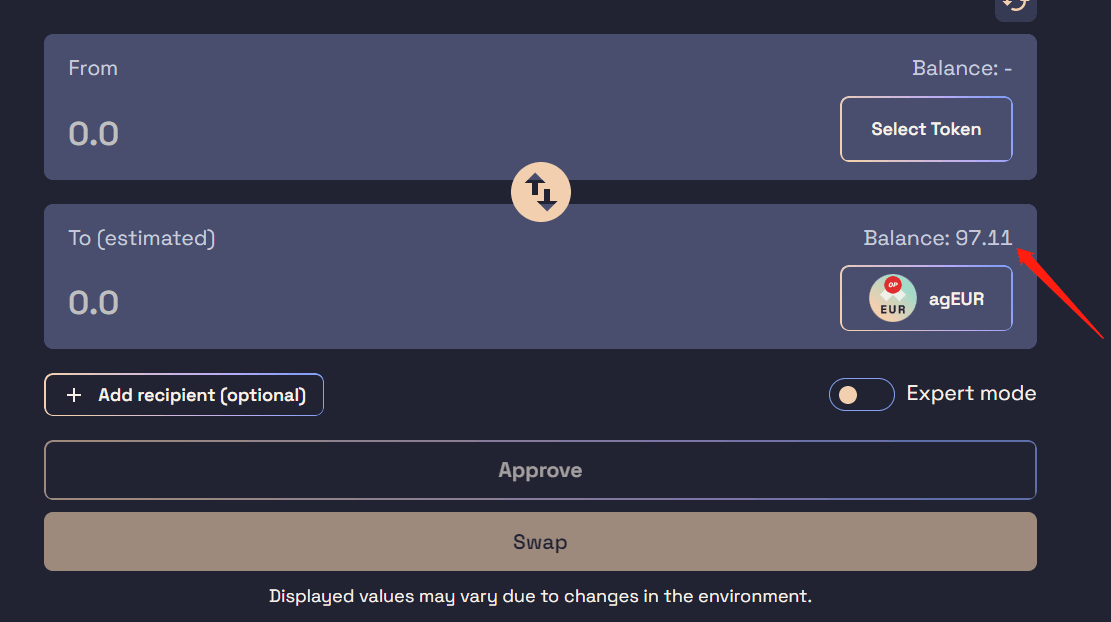The height and width of the screenshot is (622, 1111).
Task: Click the empty From balance indicator
Action: pyautogui.click(x=961, y=68)
